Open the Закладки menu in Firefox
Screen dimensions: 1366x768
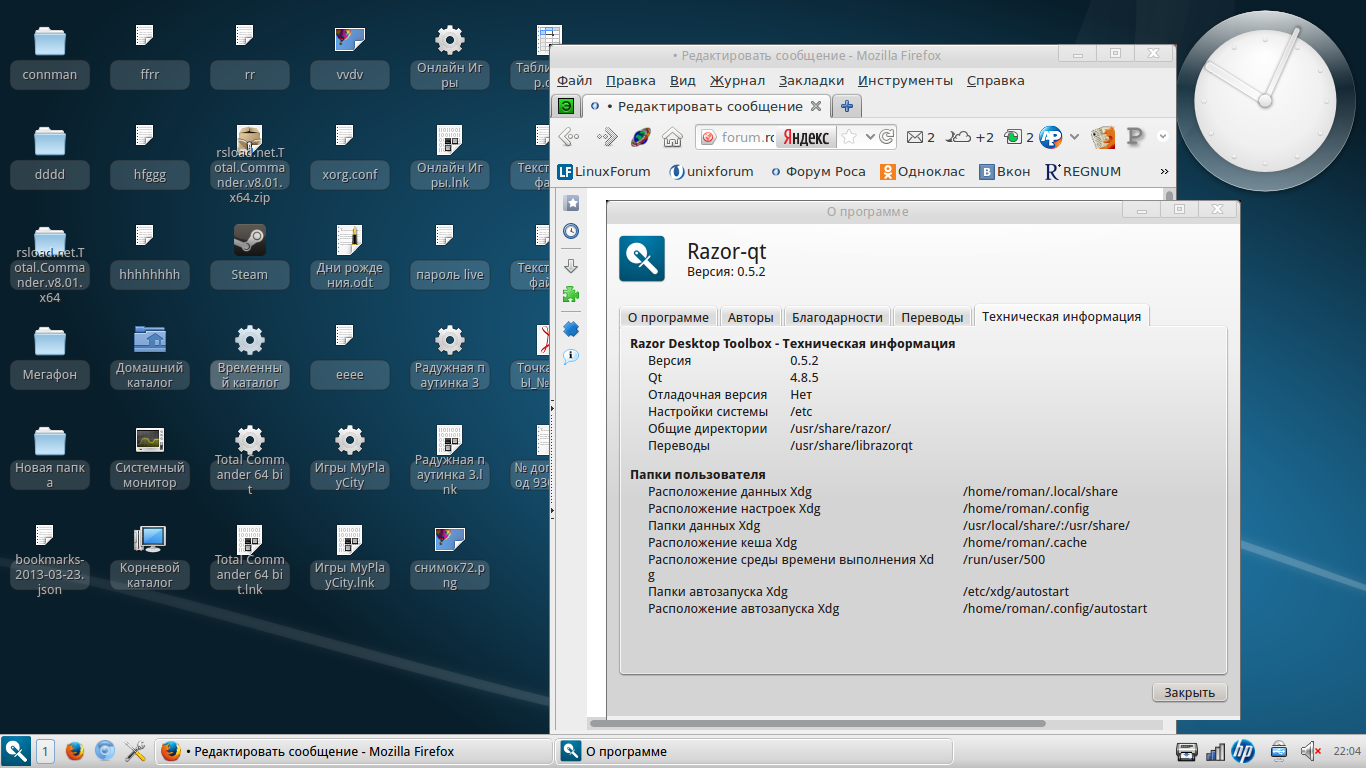pyautogui.click(x=811, y=81)
